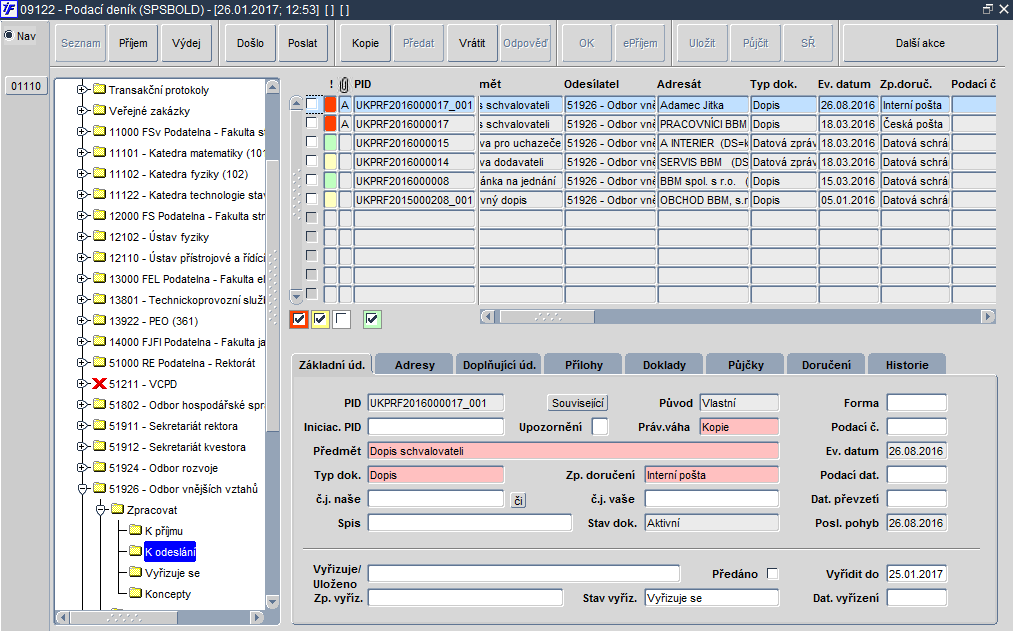Click the folder icon for K příjmu
1013x631 pixels.
tap(135, 531)
